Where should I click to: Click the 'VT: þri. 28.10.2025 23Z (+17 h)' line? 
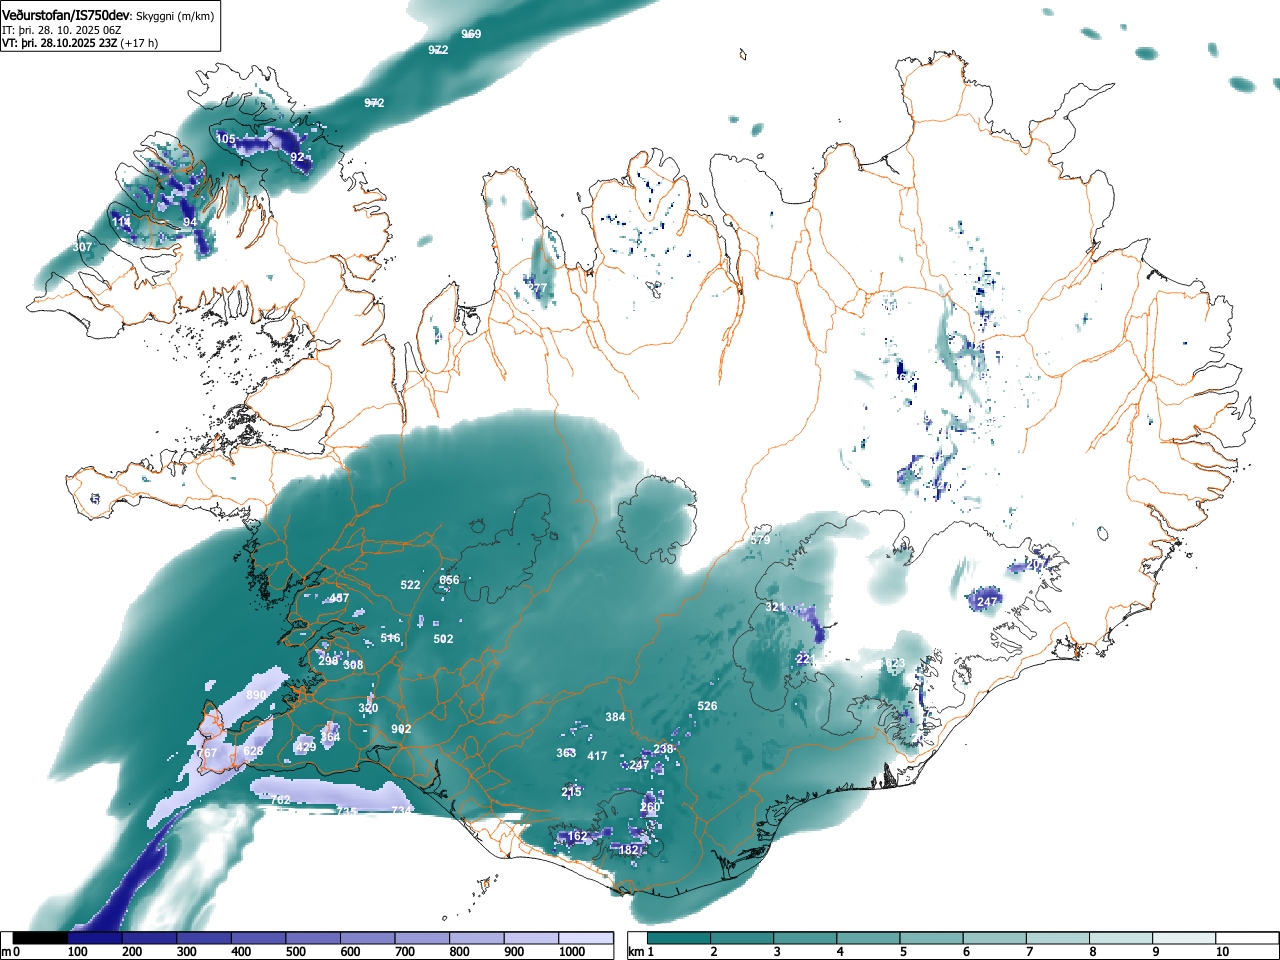point(80,43)
